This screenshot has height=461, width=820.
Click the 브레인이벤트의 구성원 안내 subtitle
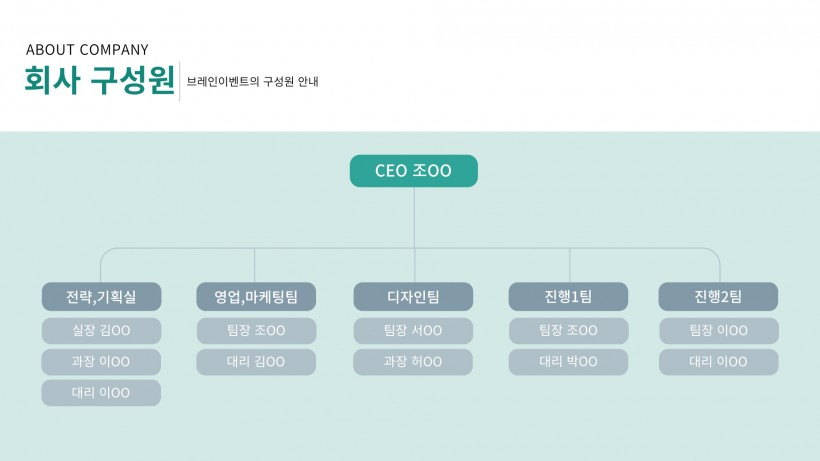[253, 82]
